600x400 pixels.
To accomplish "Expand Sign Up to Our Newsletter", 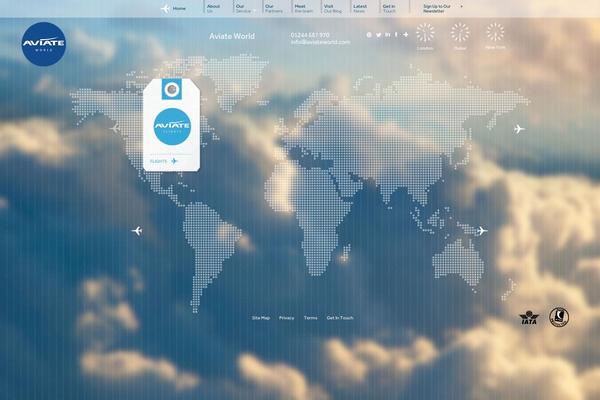I will pyautogui.click(x=442, y=8).
